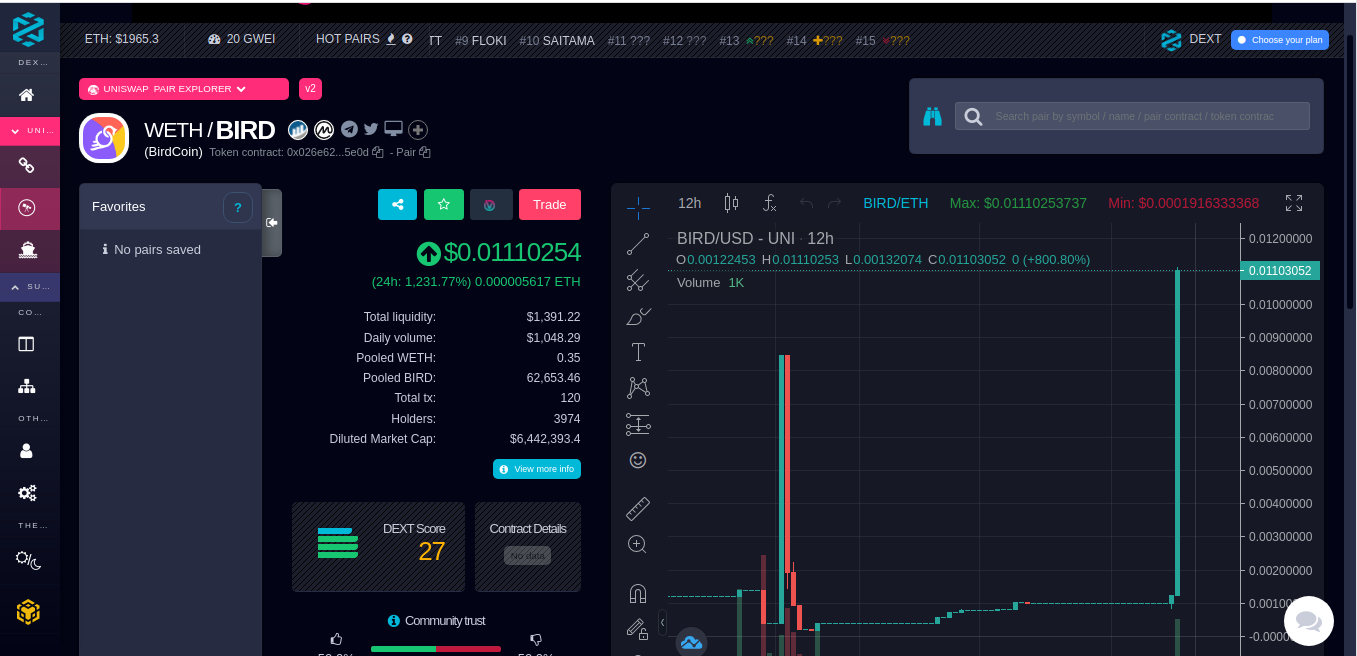The width and height of the screenshot is (1357, 656).
Task: Click the pink Trade button
Action: click(x=550, y=204)
